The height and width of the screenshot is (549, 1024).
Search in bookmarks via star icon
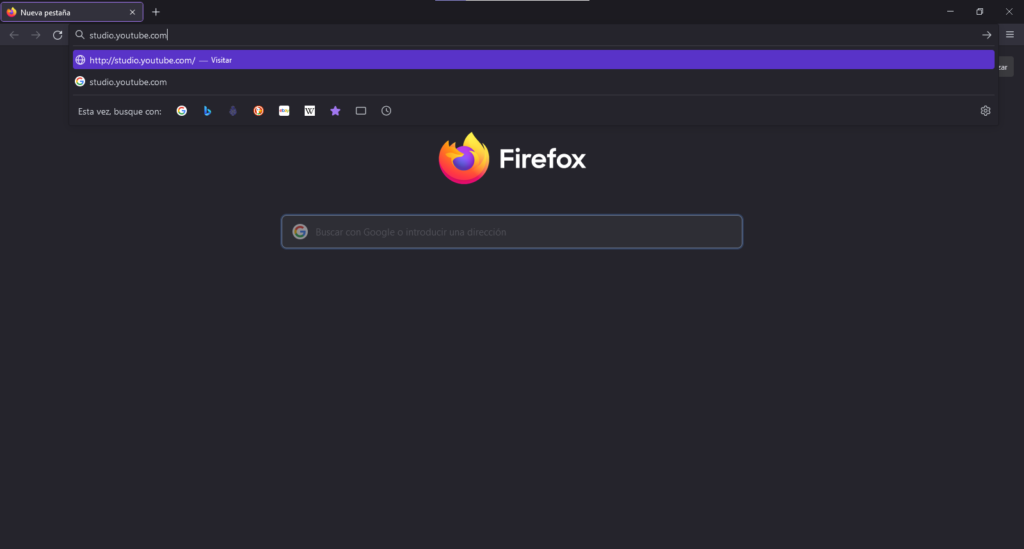335,111
